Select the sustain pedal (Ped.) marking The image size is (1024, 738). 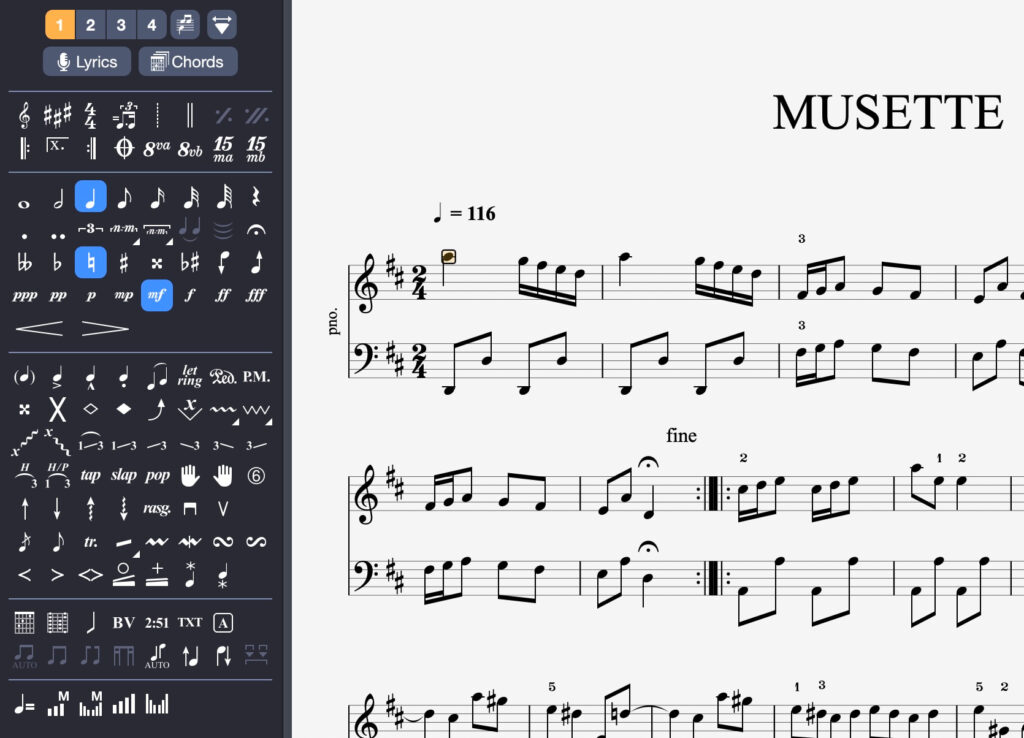(x=224, y=377)
